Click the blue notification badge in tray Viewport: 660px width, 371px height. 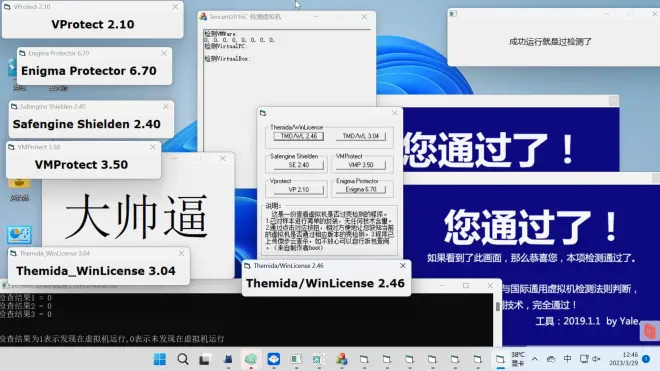646,359
